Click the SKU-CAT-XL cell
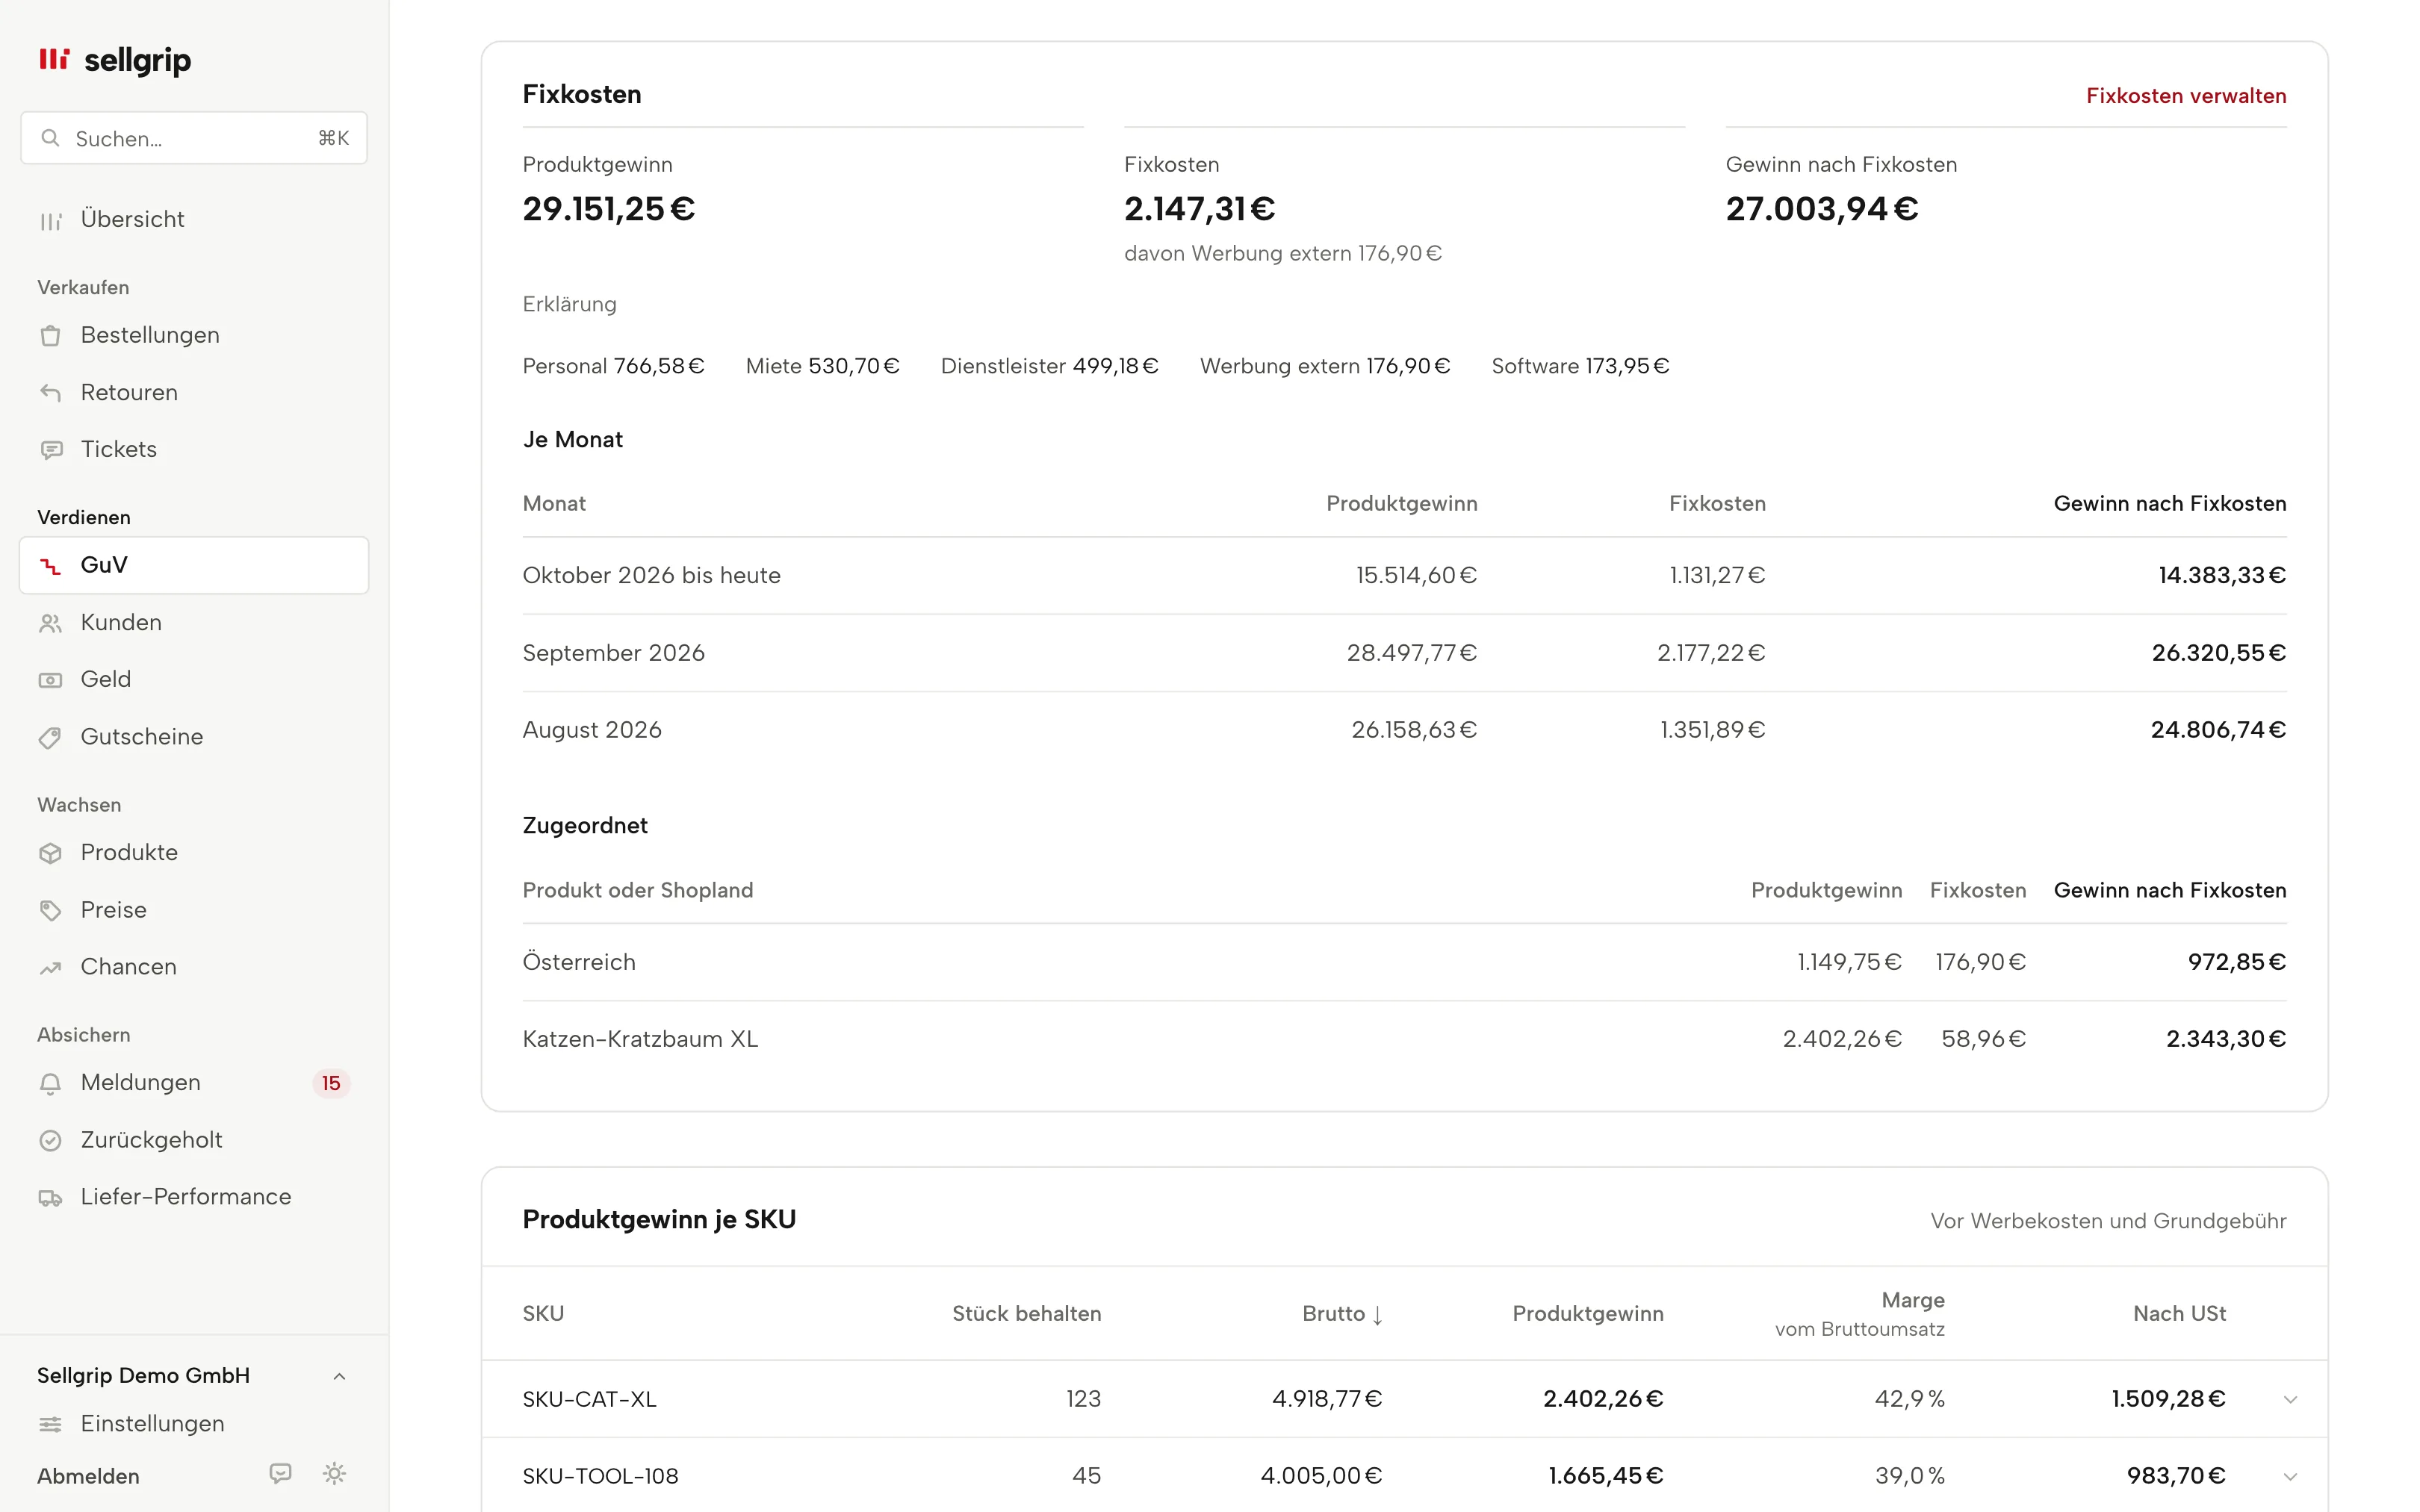This screenshot has height=1512, width=2420. coord(589,1399)
